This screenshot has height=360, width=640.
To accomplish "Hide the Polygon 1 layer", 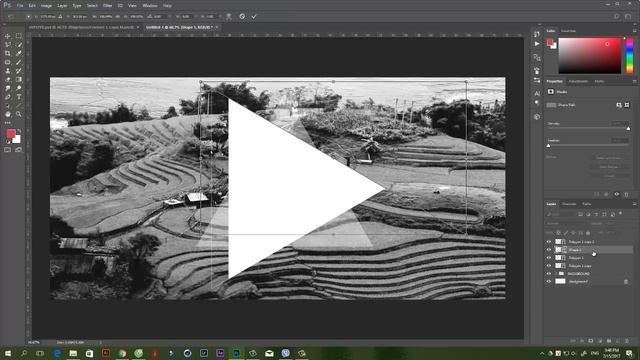I will coord(549,258).
